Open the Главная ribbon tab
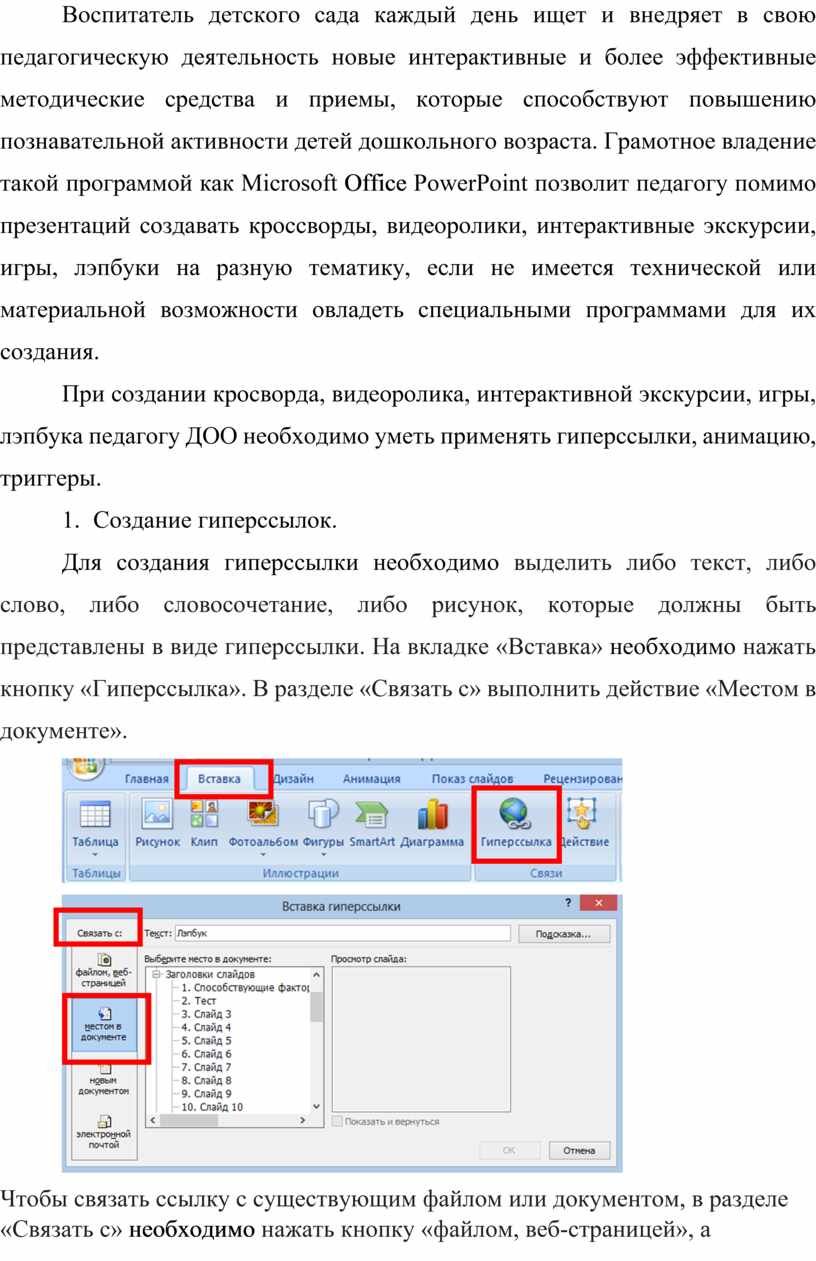 [146, 779]
